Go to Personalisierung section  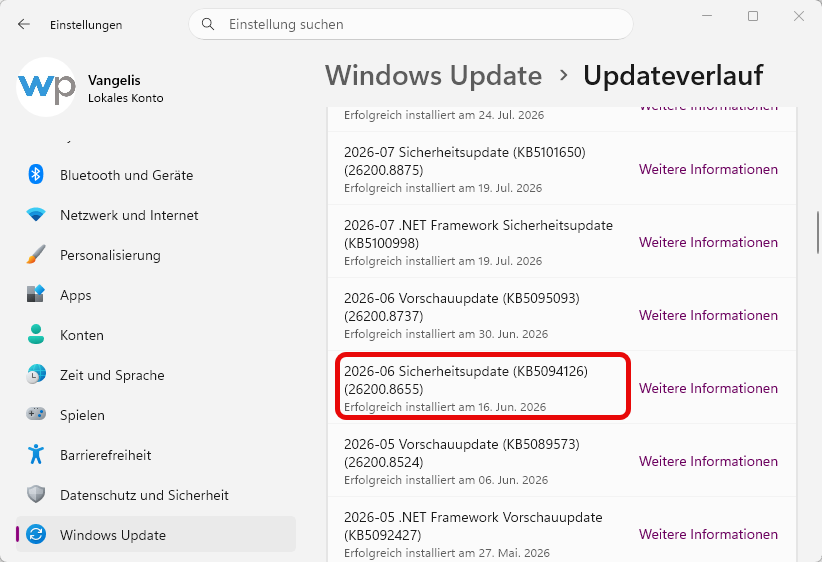156,255
